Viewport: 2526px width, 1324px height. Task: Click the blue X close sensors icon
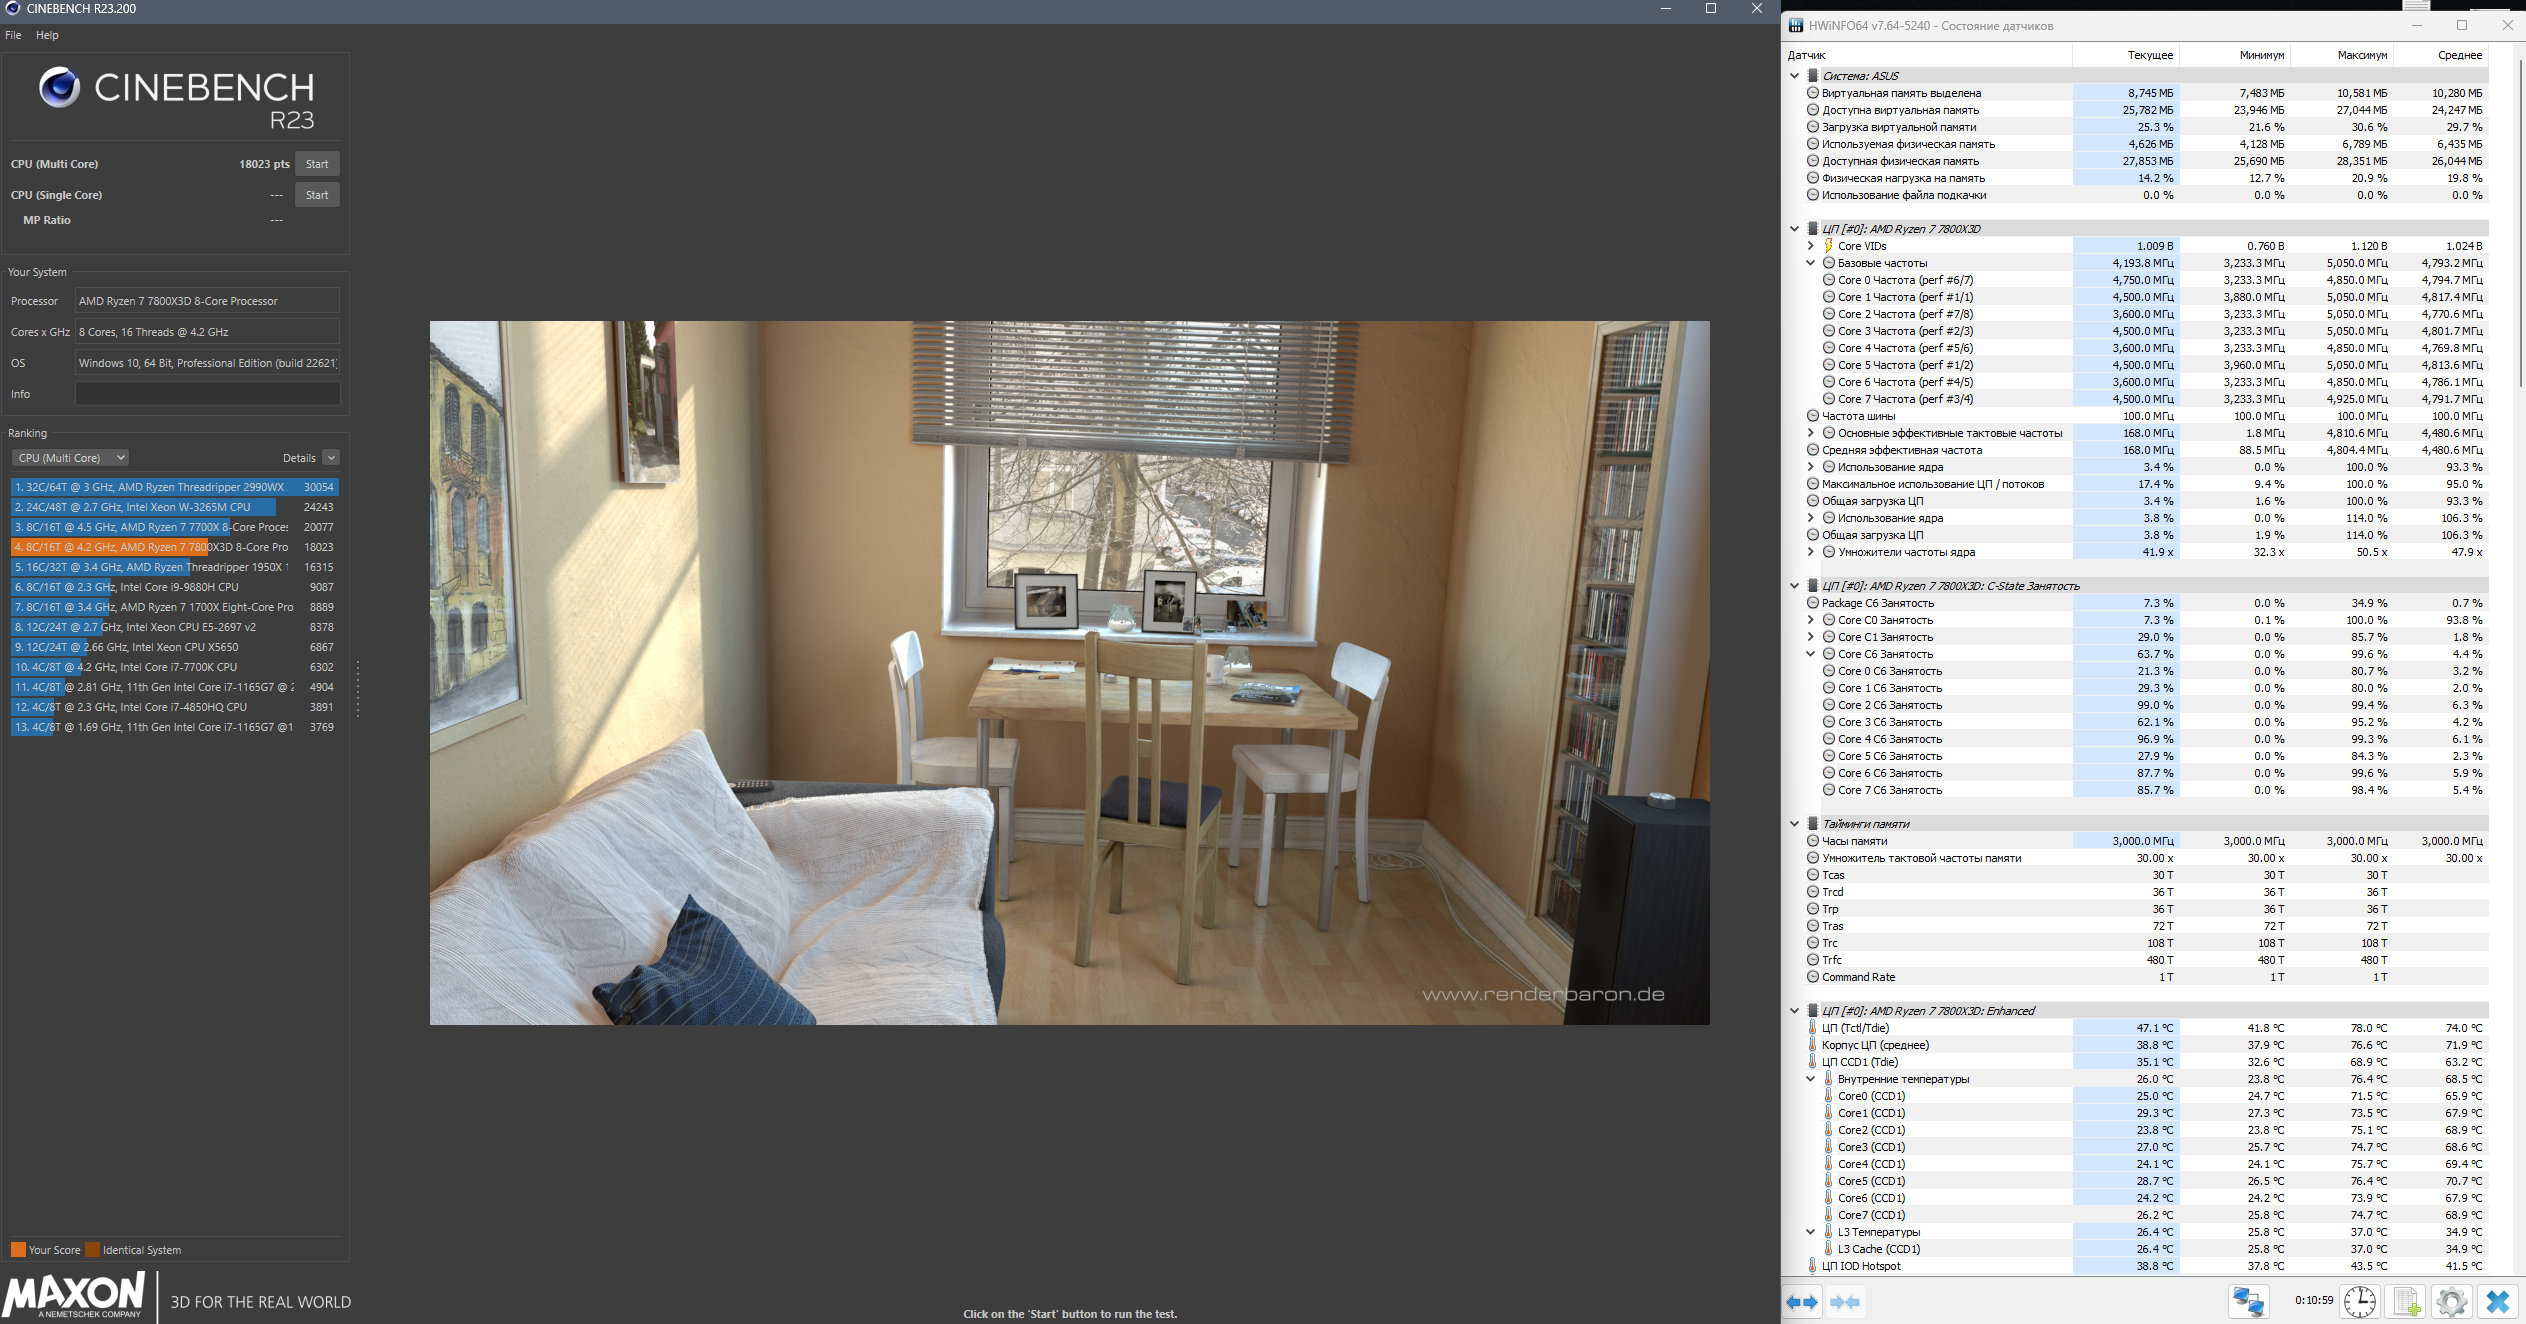pyautogui.click(x=2497, y=1301)
